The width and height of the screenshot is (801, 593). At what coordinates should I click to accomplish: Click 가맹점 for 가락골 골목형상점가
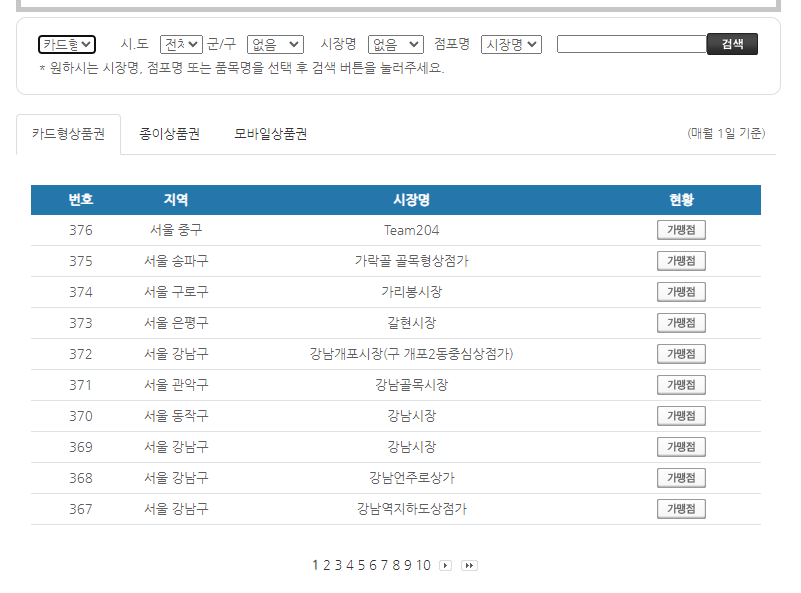[x=680, y=260]
